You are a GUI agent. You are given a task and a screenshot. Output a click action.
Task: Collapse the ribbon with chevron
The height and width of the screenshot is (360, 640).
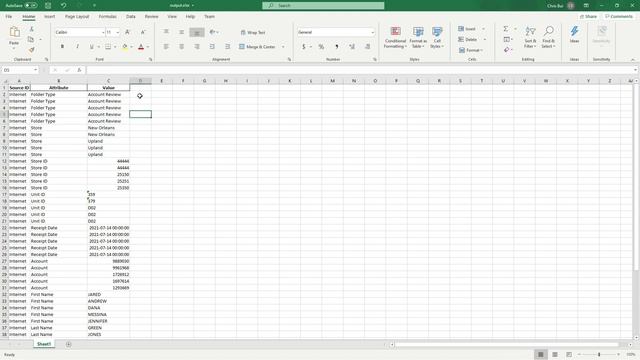click(x=633, y=60)
